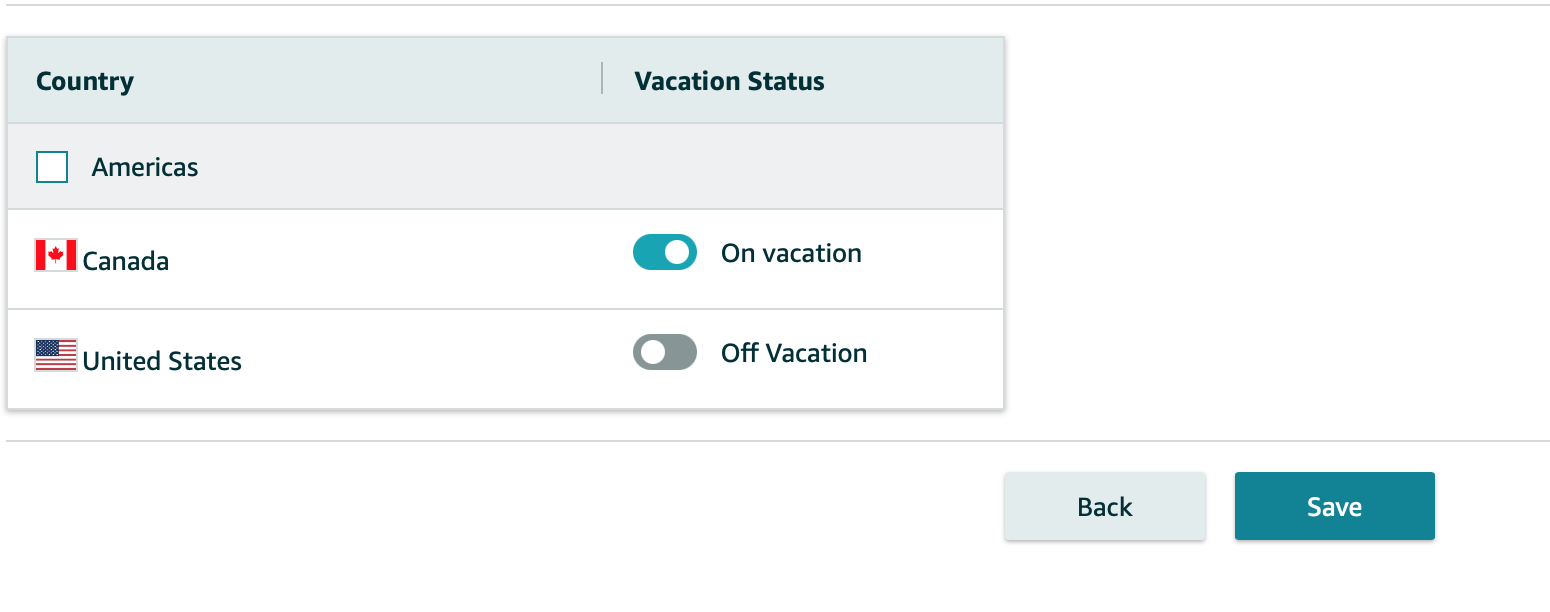Tick the Americas checkbox
This screenshot has width=1550, height=612.
[x=52, y=167]
